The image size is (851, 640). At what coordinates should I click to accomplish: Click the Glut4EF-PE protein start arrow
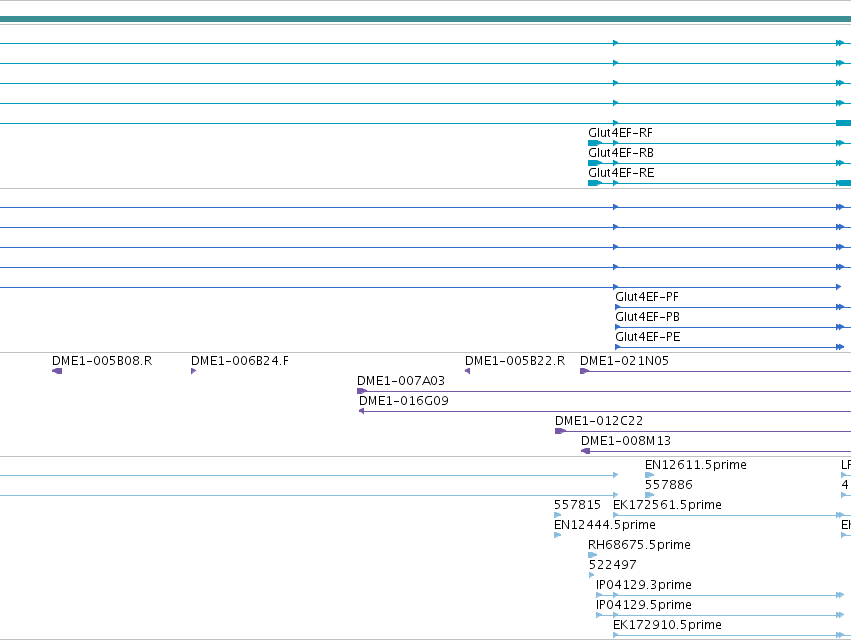pyautogui.click(x=618, y=347)
